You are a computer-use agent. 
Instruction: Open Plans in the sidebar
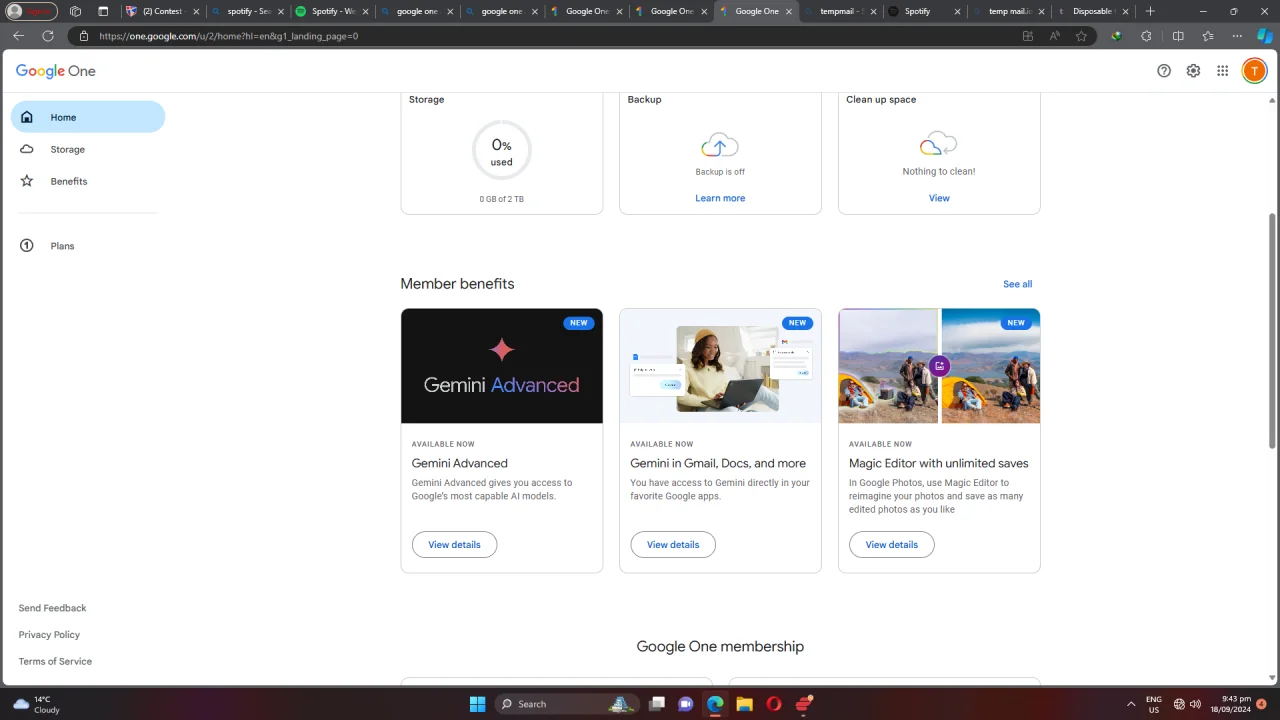(x=88, y=246)
